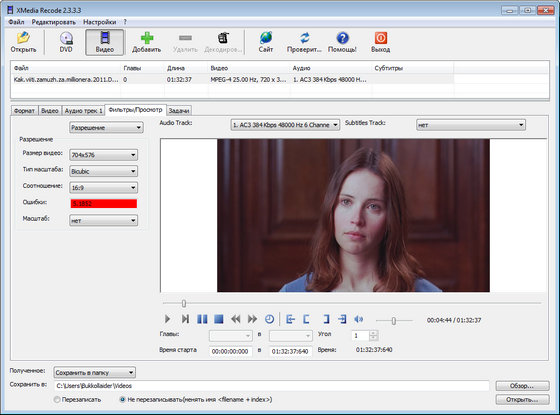Click the red Ошибки value field

(104, 204)
